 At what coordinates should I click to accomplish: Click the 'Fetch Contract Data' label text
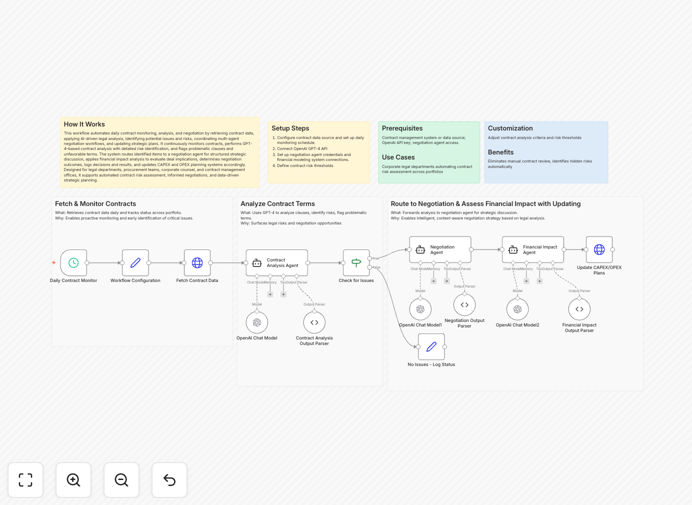(x=197, y=280)
